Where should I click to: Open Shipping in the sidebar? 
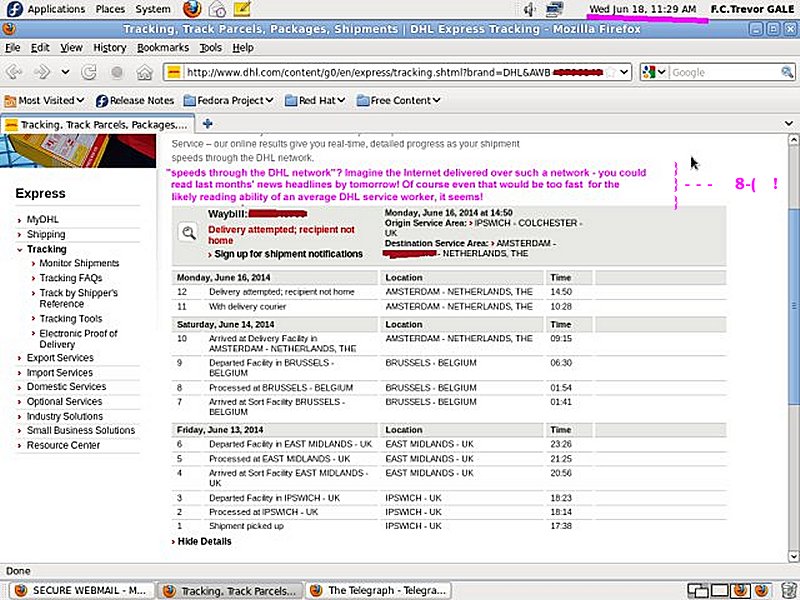coord(46,234)
